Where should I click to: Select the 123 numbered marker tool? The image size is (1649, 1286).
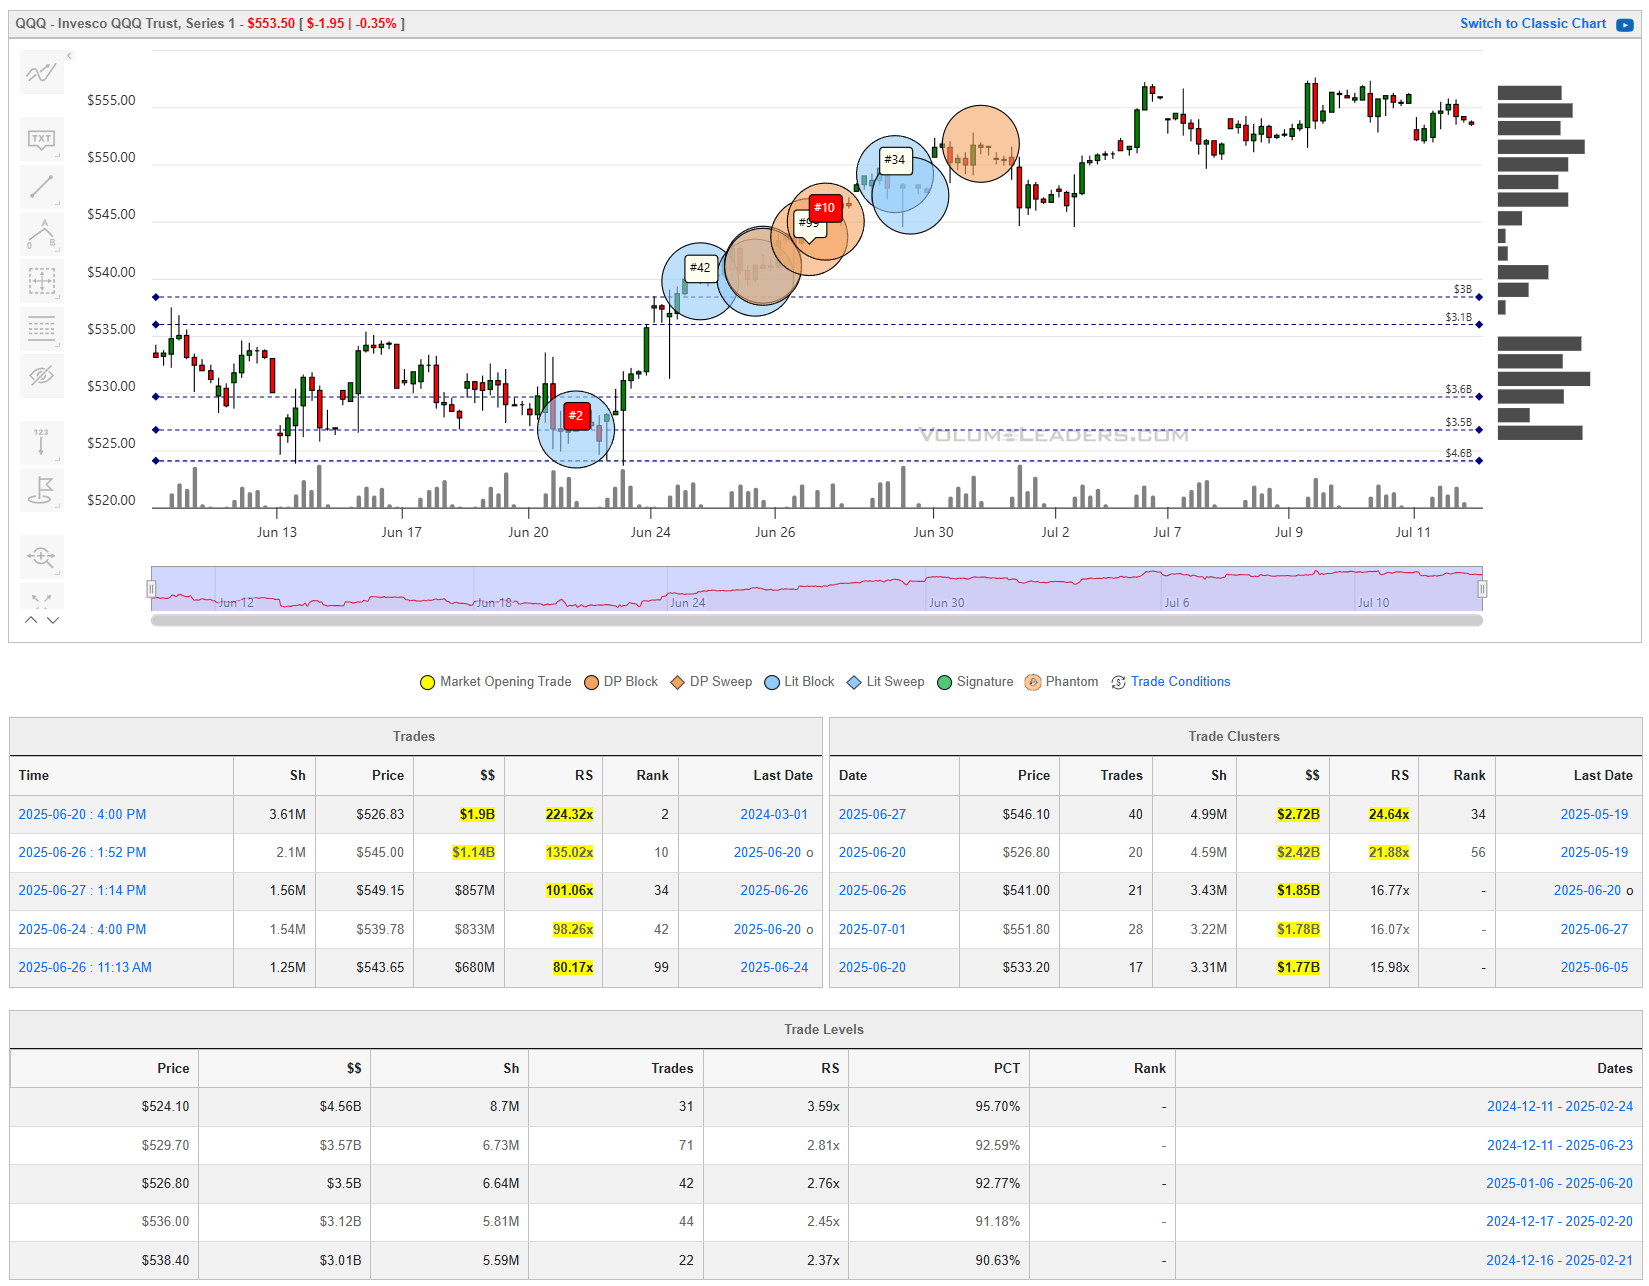(x=42, y=442)
